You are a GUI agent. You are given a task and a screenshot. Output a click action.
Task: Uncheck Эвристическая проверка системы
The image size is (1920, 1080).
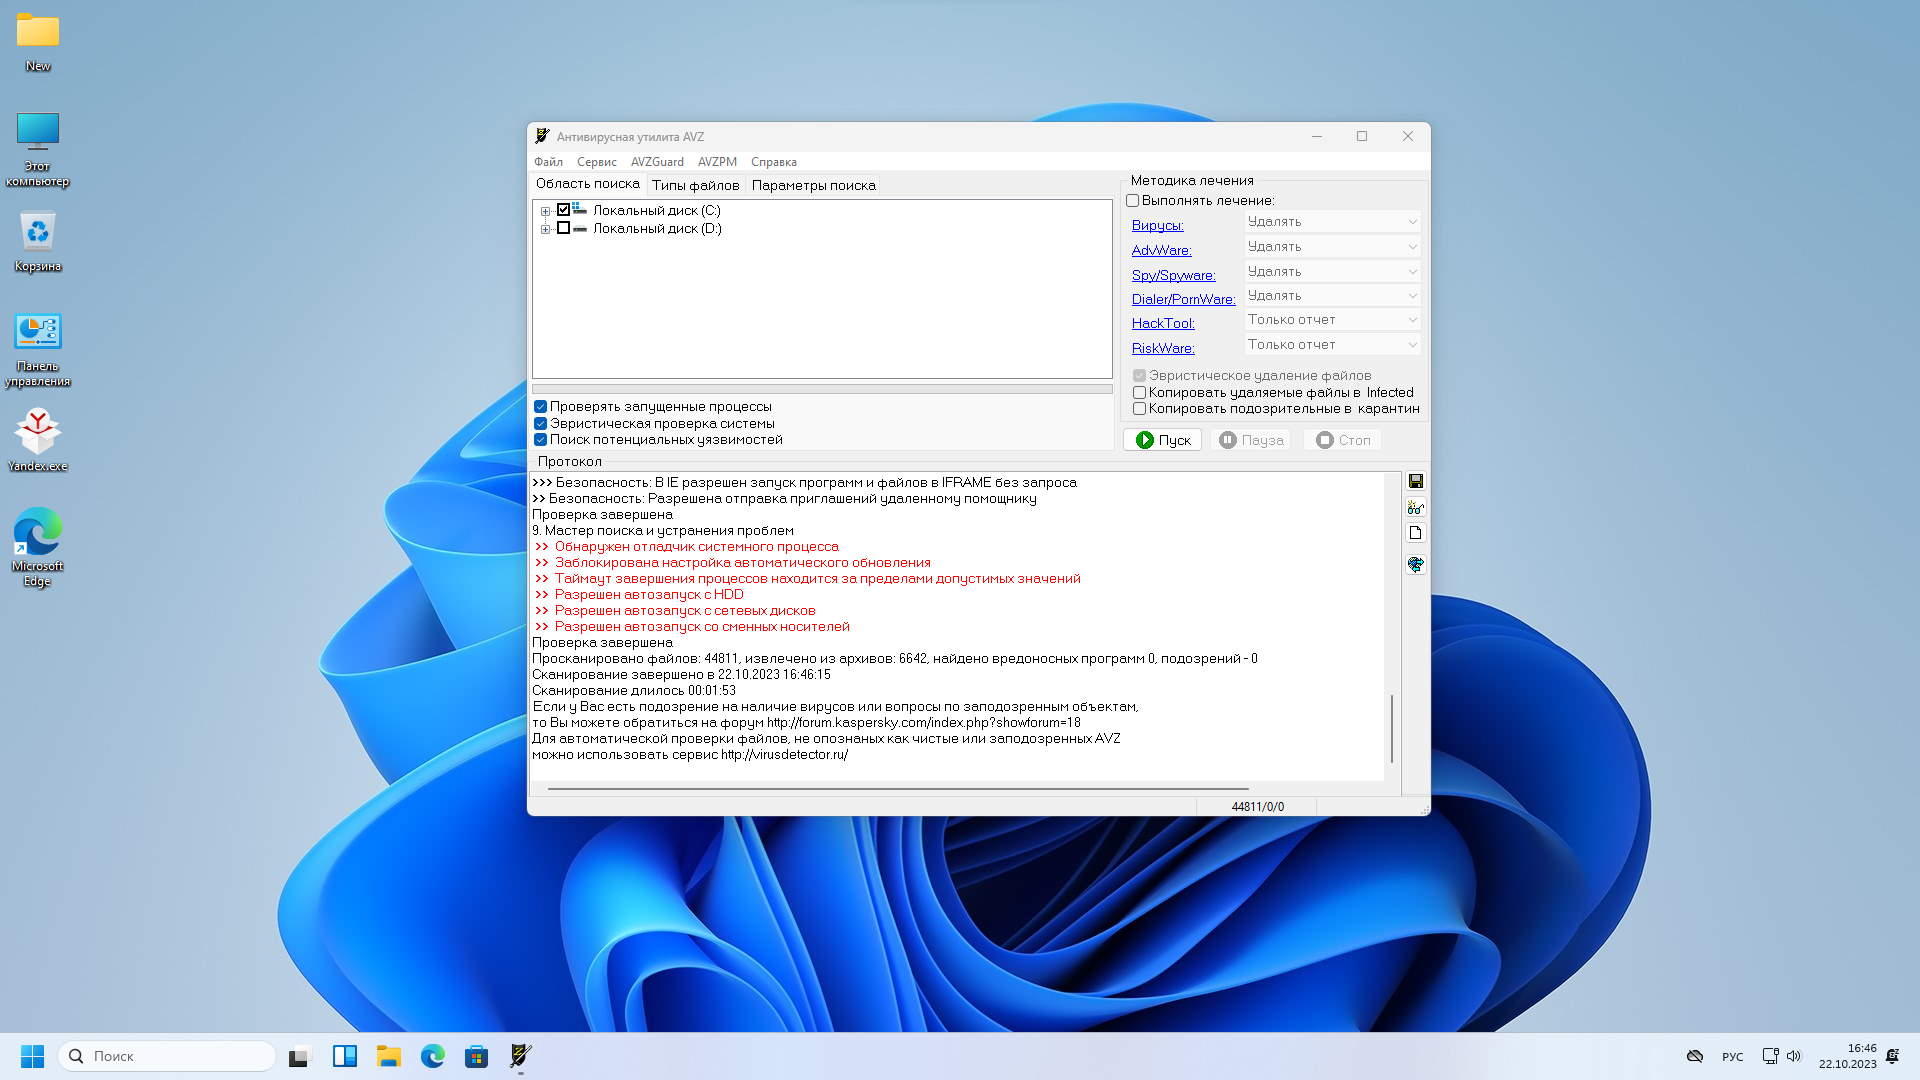(540, 423)
